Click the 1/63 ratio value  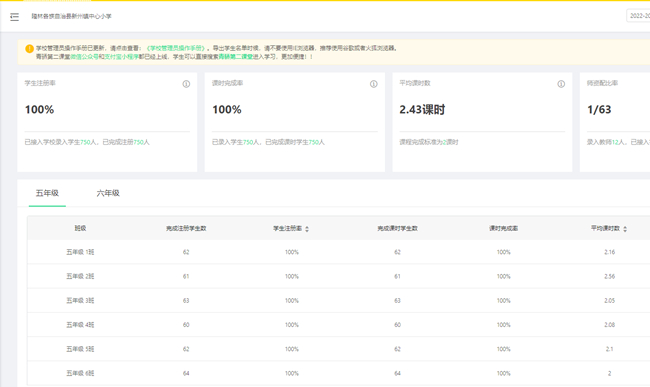[599, 109]
